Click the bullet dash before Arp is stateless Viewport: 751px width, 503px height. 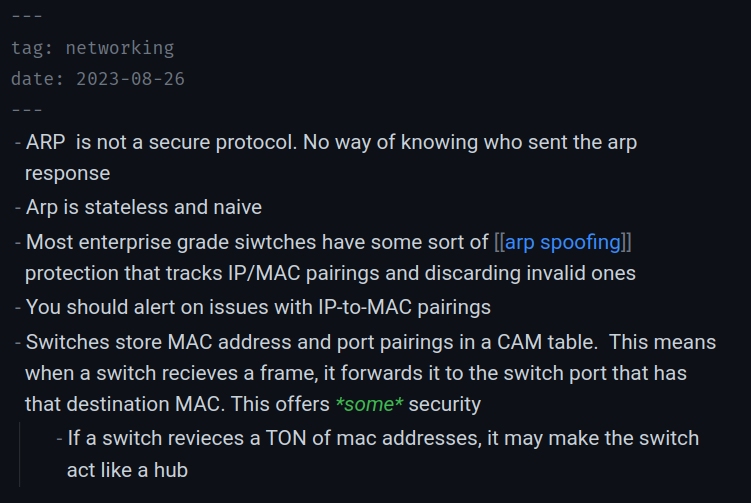19,208
